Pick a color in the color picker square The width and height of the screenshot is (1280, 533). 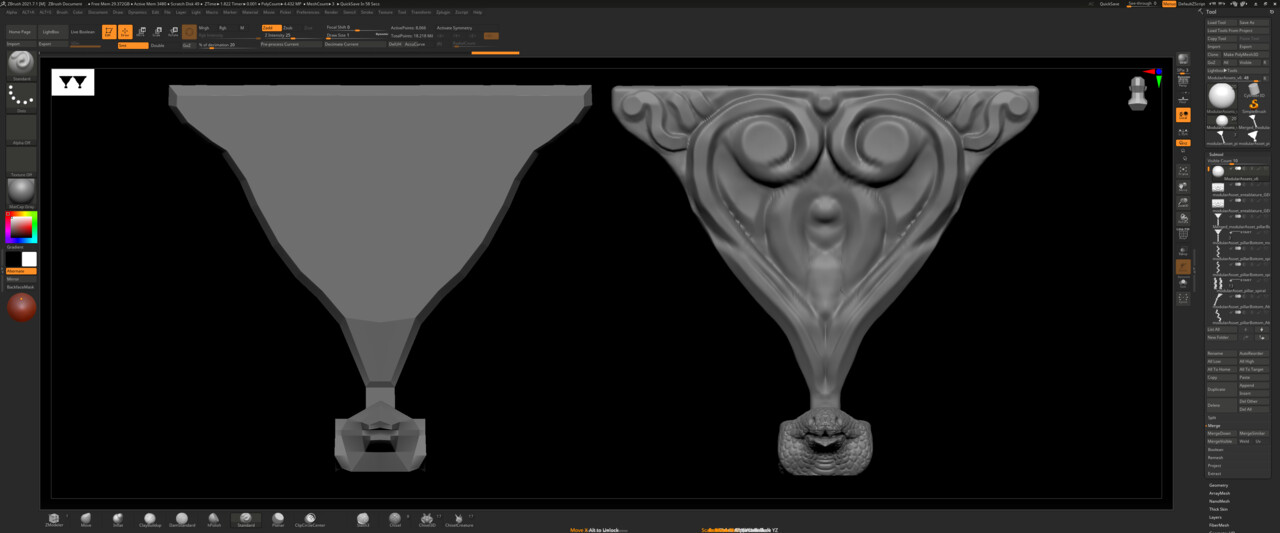click(21, 227)
